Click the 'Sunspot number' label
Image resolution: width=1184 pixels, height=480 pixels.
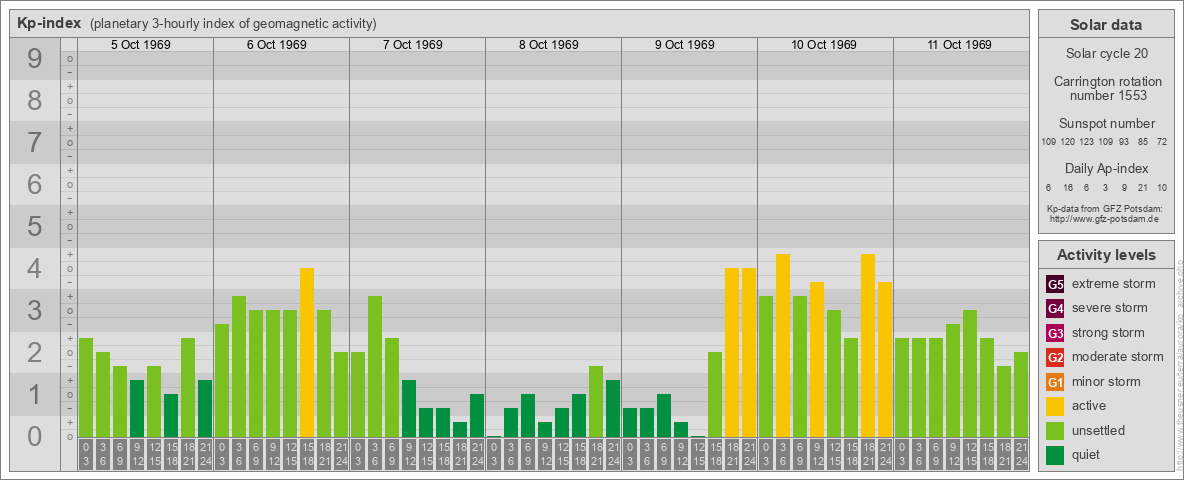click(1106, 123)
